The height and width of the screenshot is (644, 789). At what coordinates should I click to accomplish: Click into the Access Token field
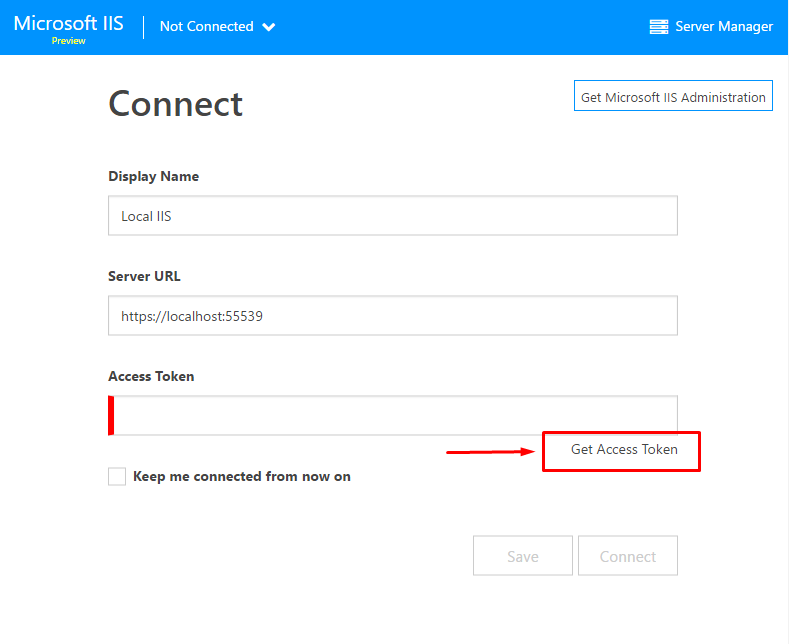point(392,415)
